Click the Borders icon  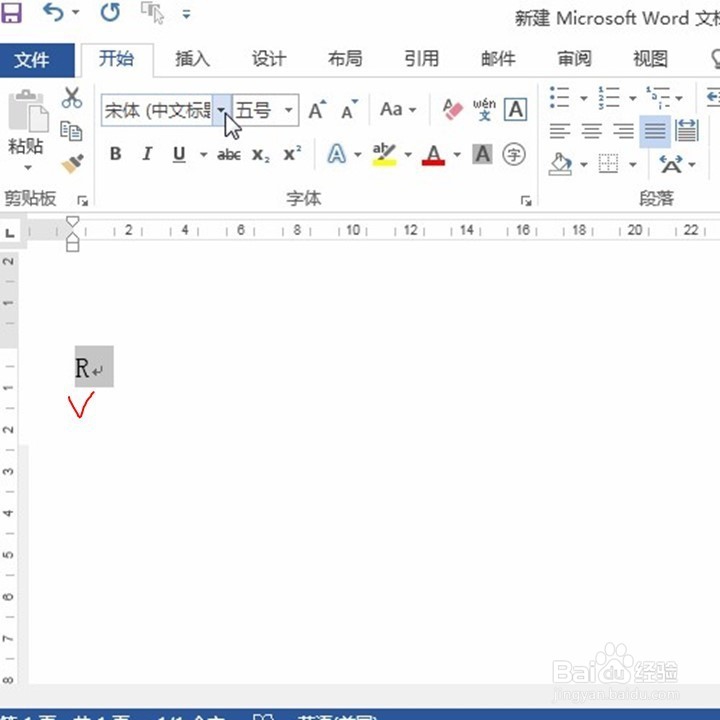tap(609, 163)
